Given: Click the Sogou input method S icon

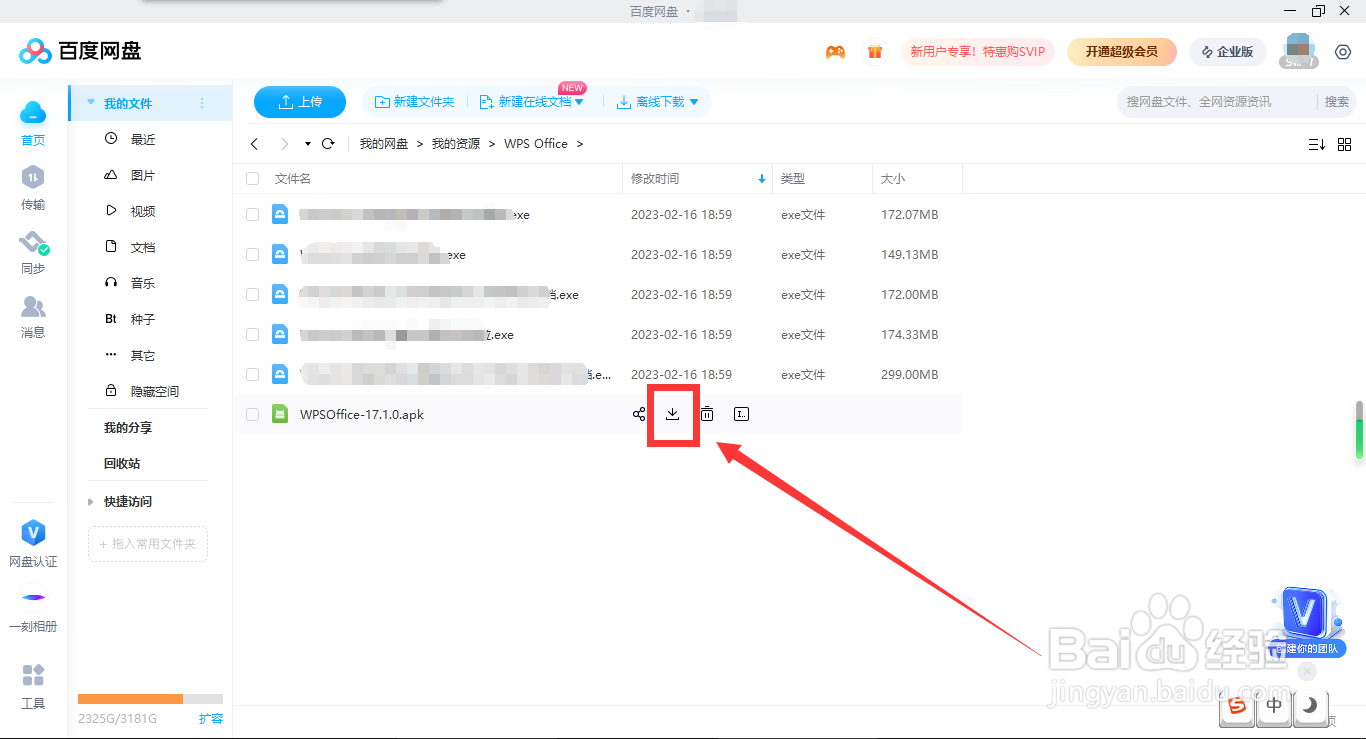Looking at the screenshot, I should point(1237,705).
